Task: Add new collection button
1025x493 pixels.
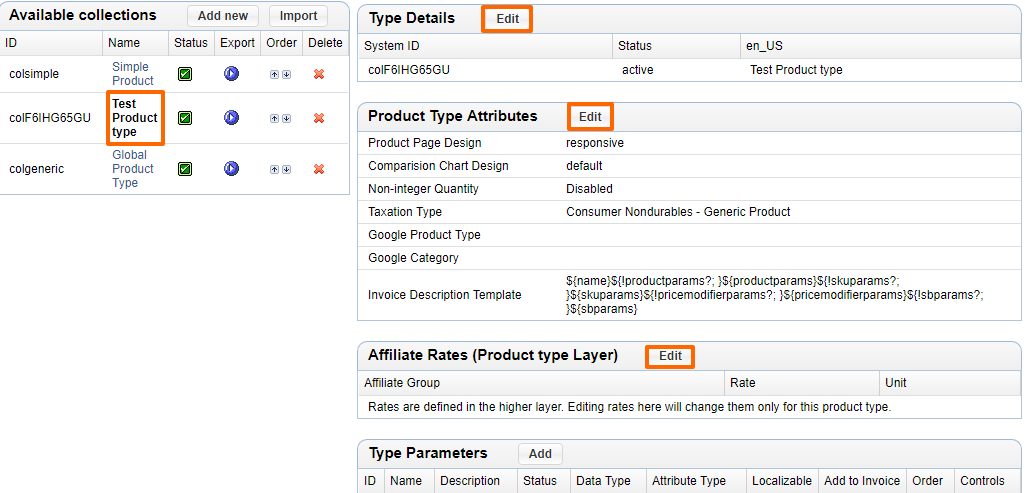Action: click(x=222, y=16)
